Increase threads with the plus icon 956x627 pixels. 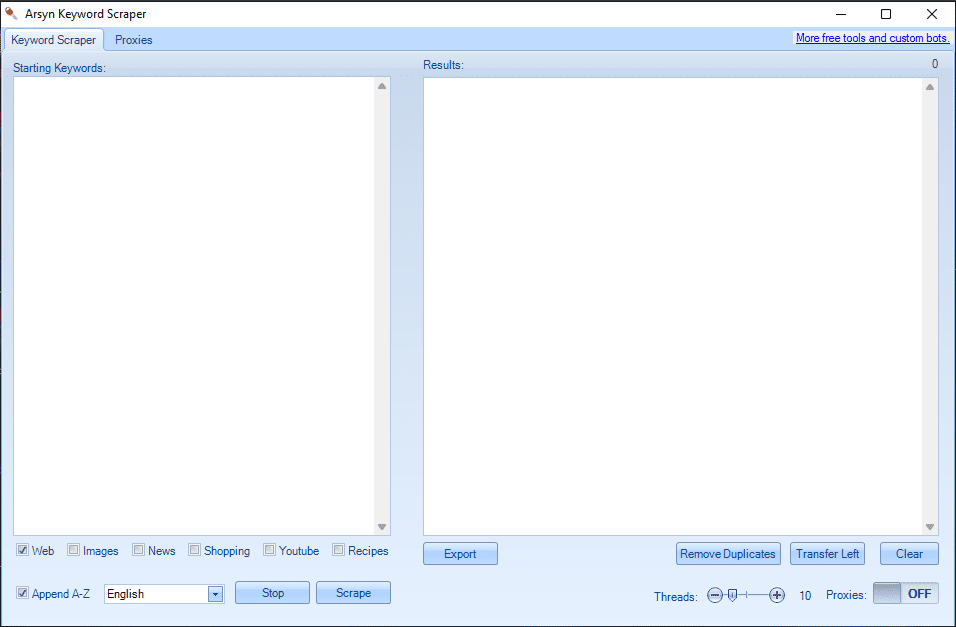point(777,595)
